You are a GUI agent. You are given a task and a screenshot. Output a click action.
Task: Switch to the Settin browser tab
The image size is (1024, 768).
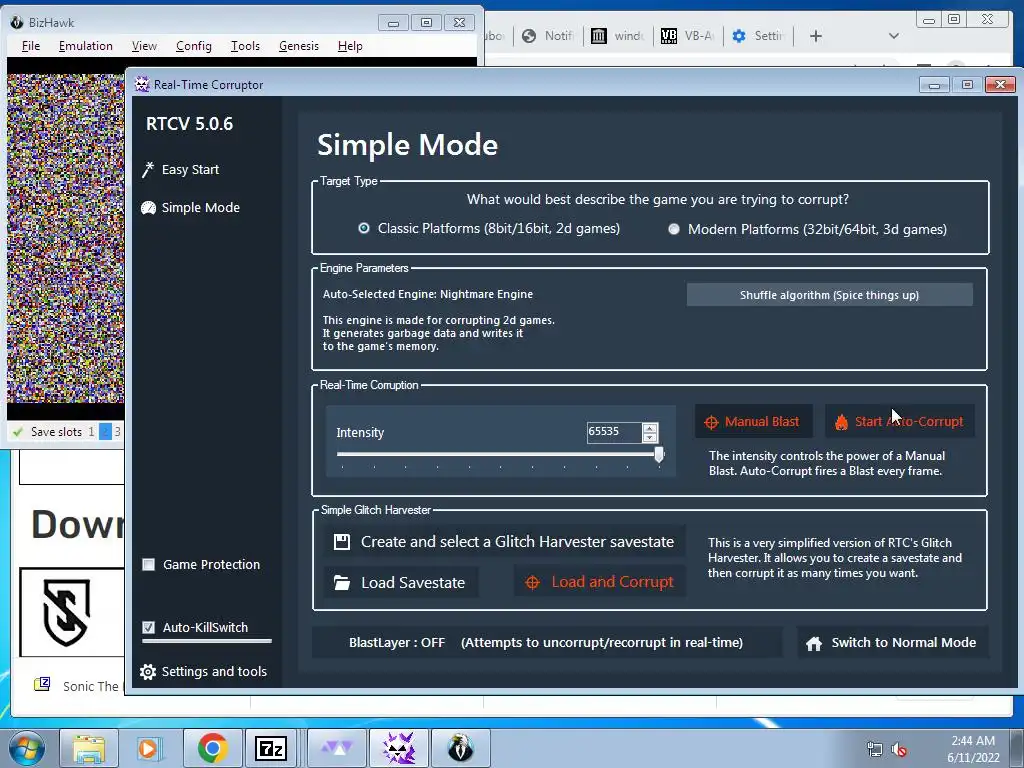click(758, 36)
